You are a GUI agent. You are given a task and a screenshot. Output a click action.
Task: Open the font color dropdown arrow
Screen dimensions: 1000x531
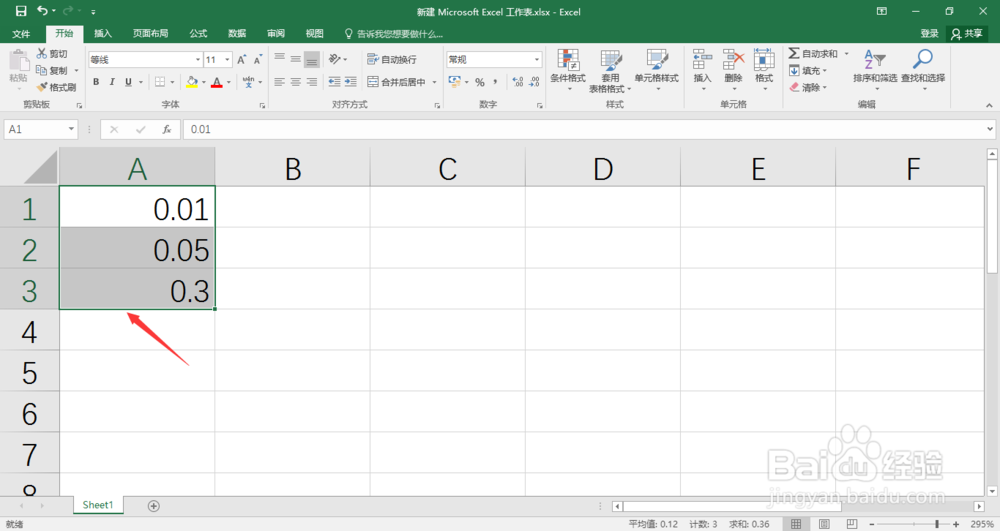229,82
